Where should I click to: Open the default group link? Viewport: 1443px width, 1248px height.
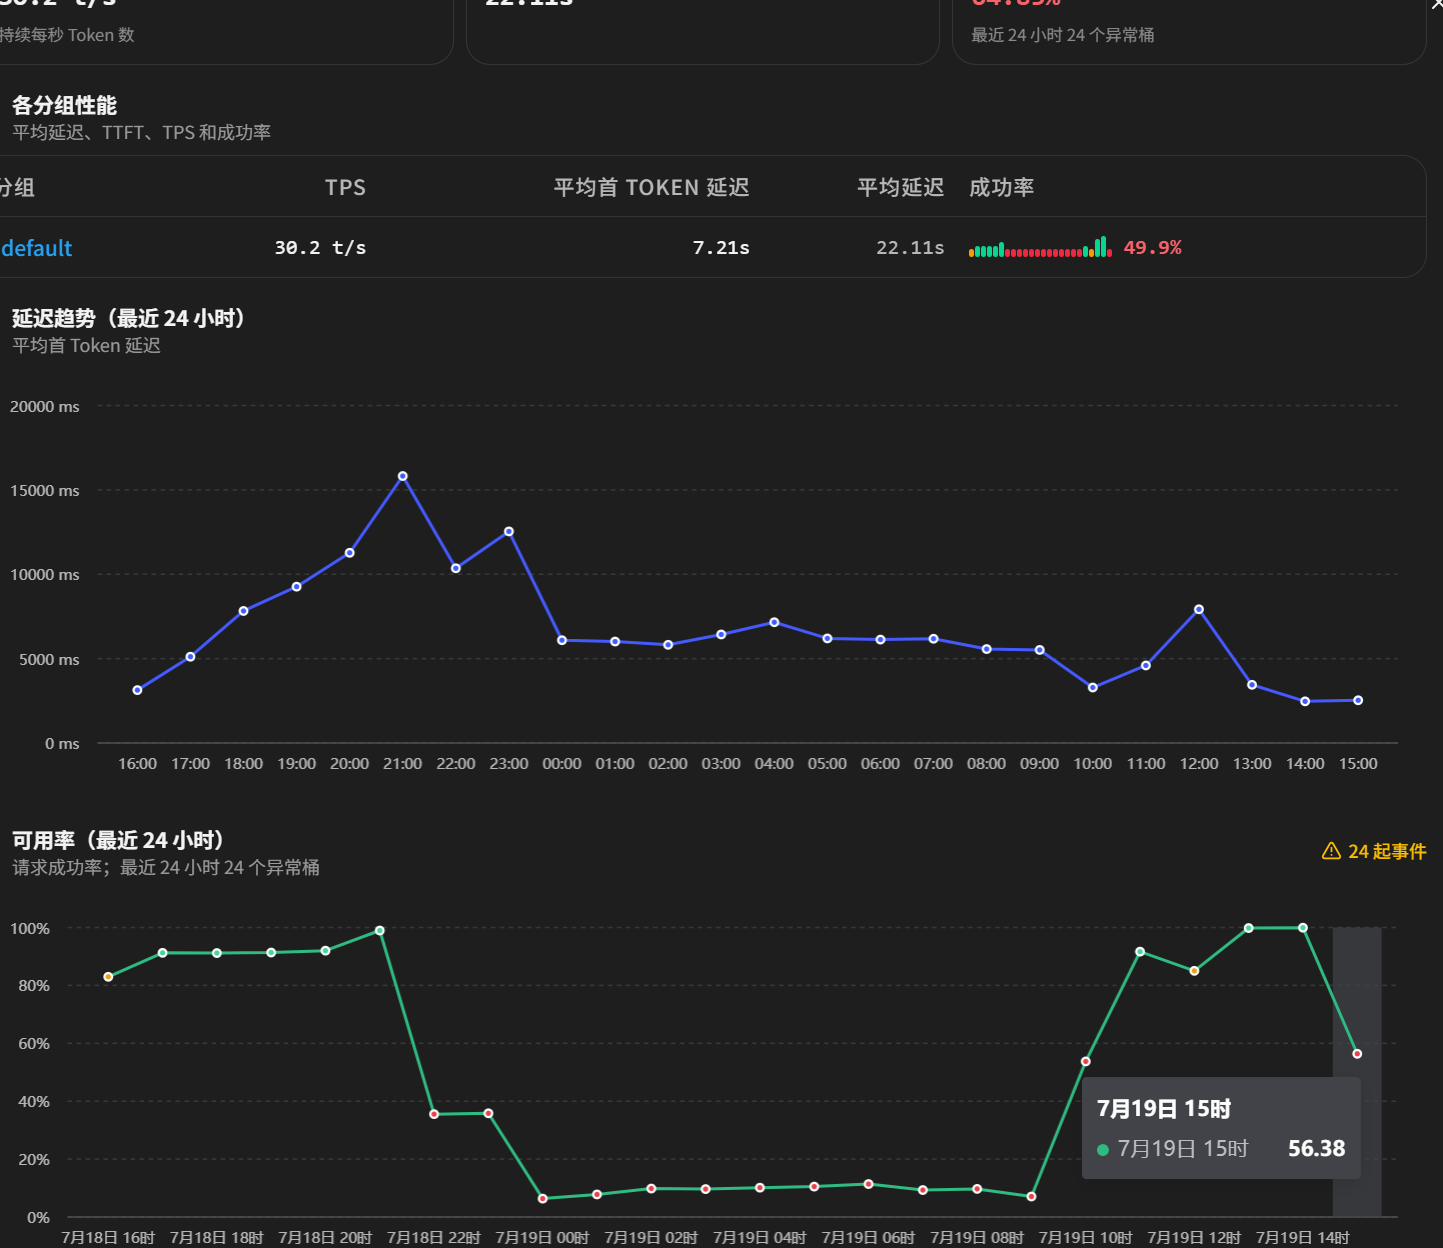36,248
